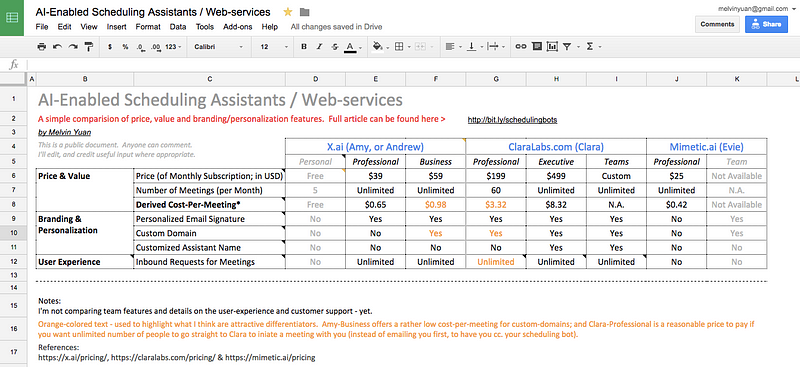800x367 pixels.
Task: Select the X.ai (Amy, or Andrew) cell
Action: [x=375, y=147]
